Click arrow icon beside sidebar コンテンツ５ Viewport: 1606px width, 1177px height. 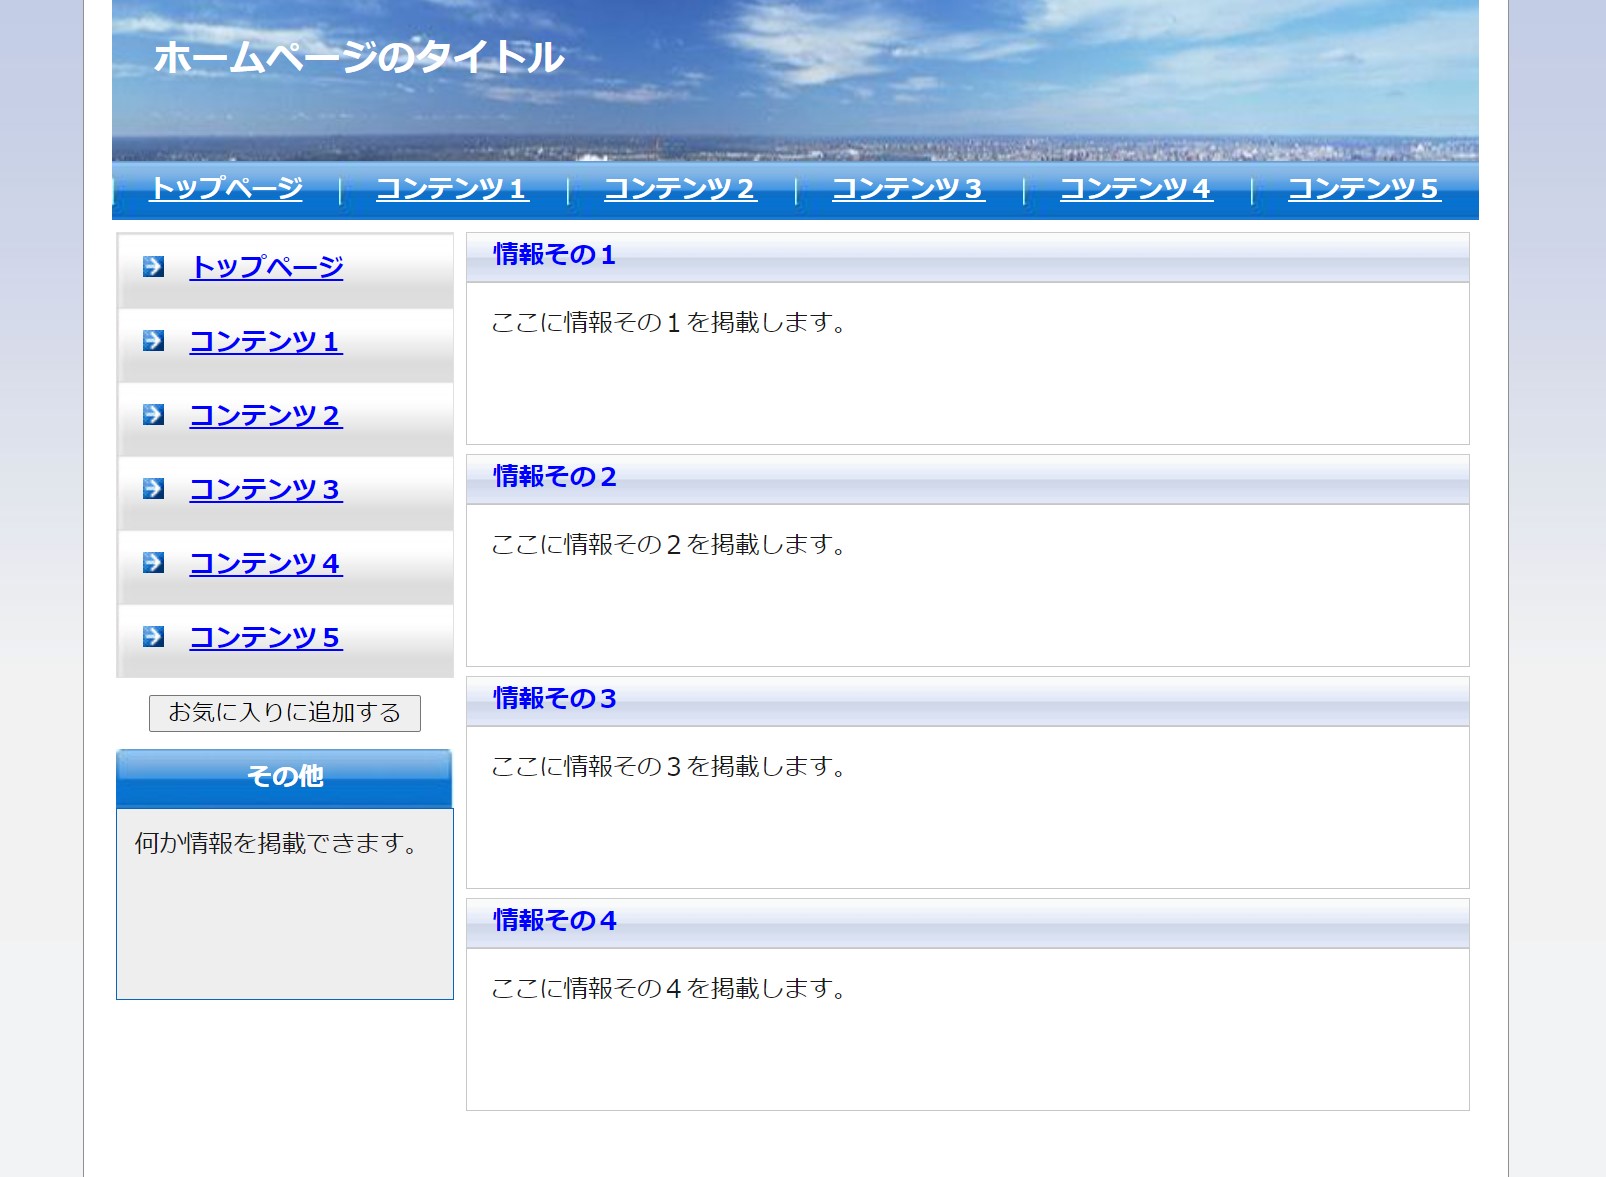[x=153, y=636]
